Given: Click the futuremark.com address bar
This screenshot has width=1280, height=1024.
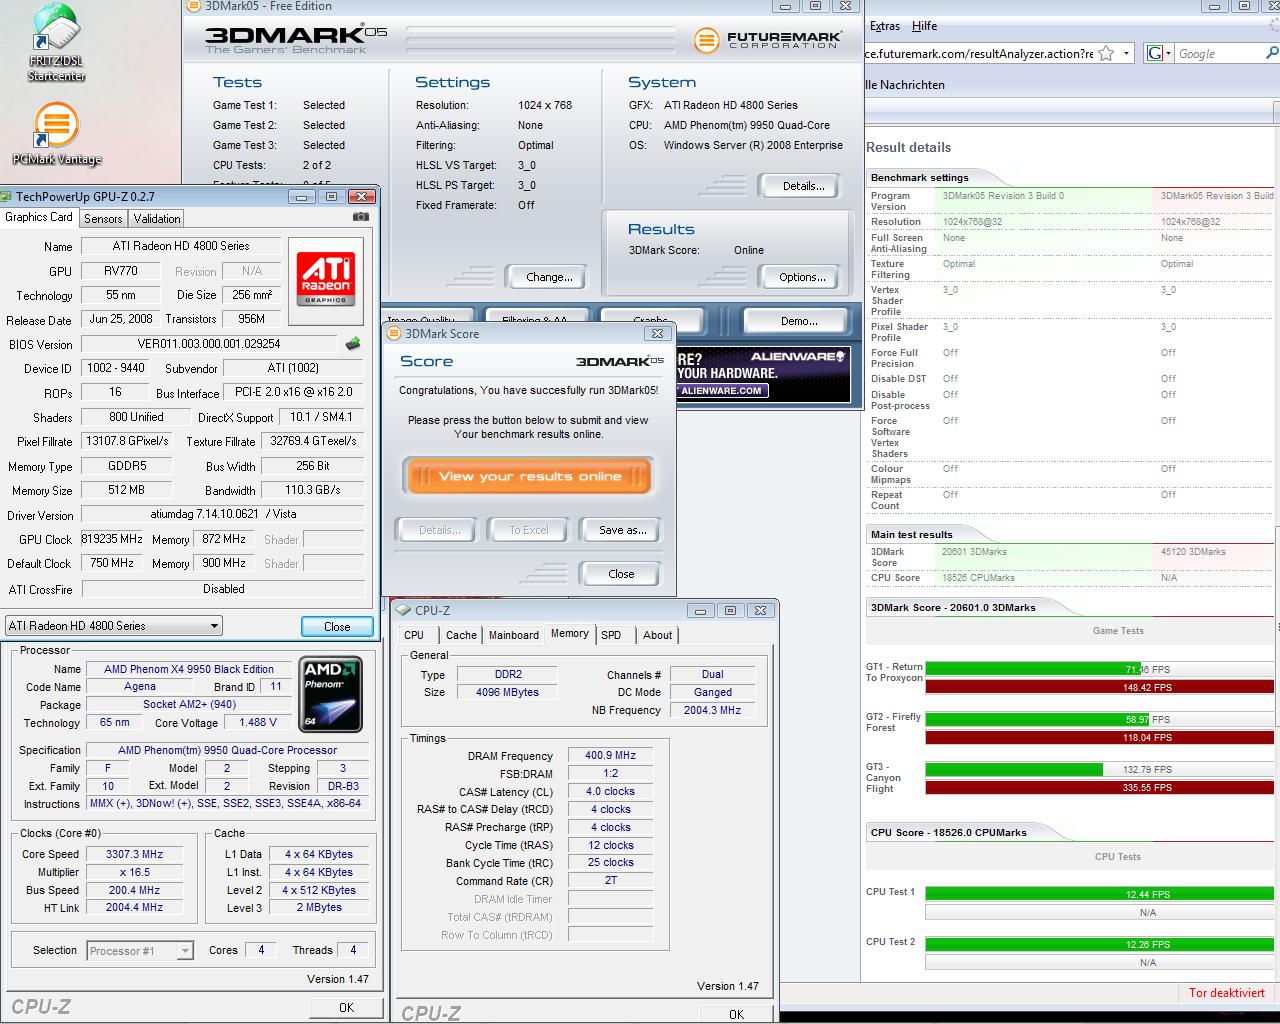Looking at the screenshot, I should [980, 54].
